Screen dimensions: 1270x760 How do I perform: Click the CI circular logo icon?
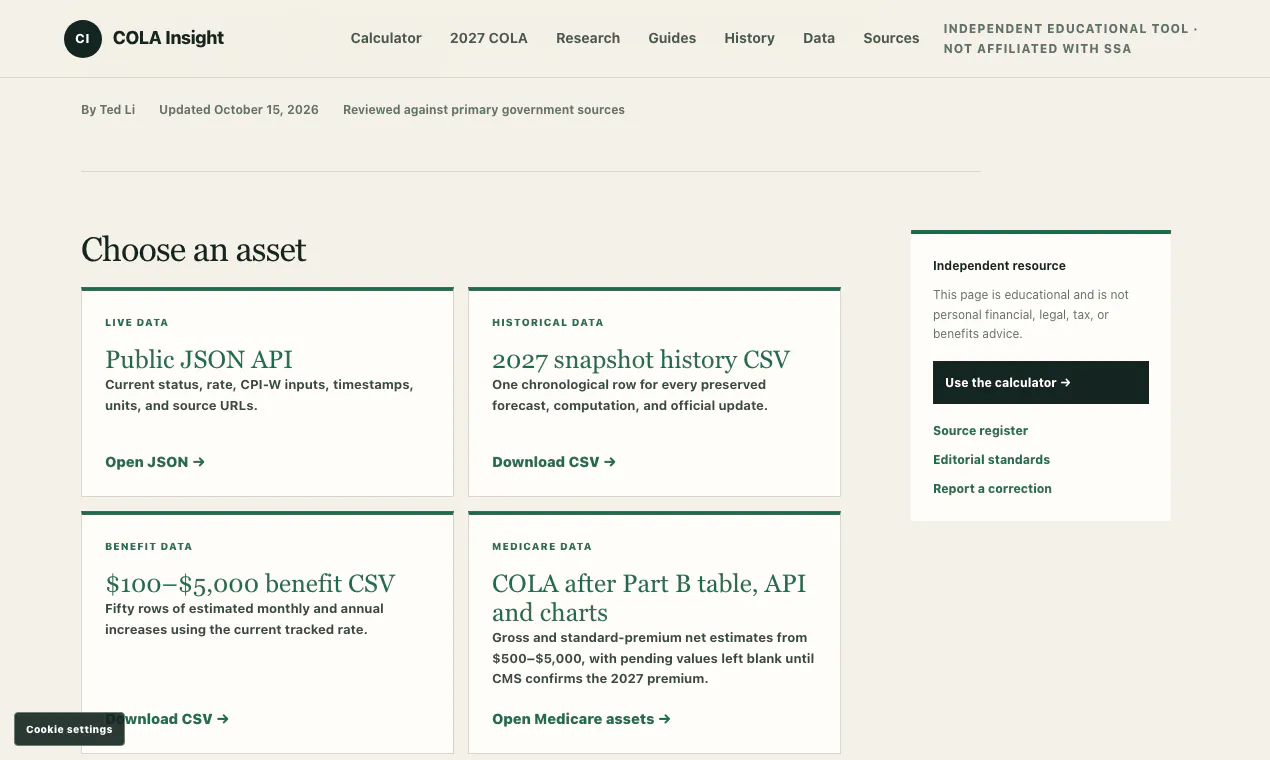[x=82, y=38]
